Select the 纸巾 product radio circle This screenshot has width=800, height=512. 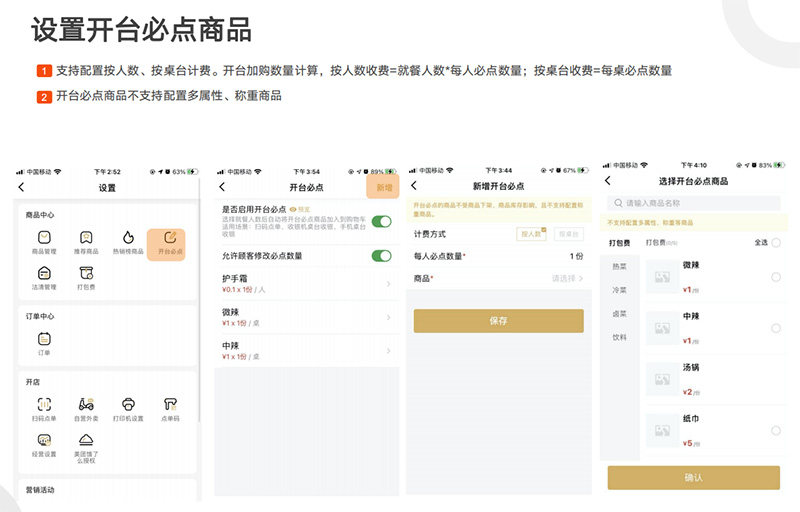[776, 430]
